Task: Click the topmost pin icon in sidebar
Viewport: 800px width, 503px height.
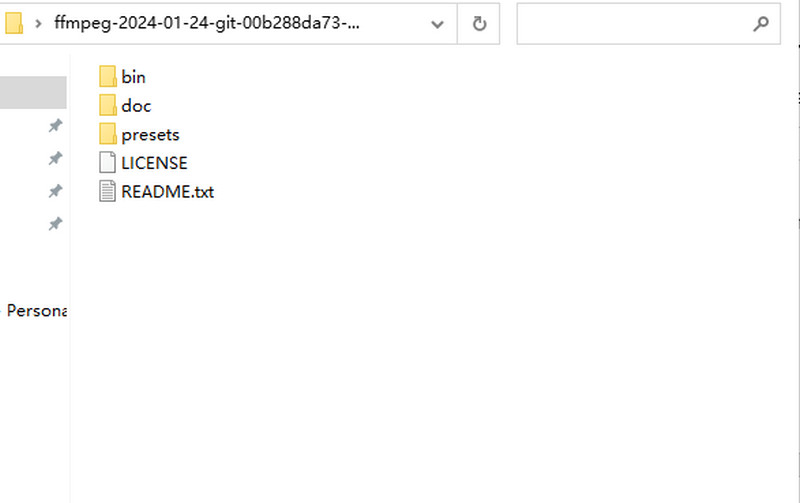Action: (x=55, y=126)
